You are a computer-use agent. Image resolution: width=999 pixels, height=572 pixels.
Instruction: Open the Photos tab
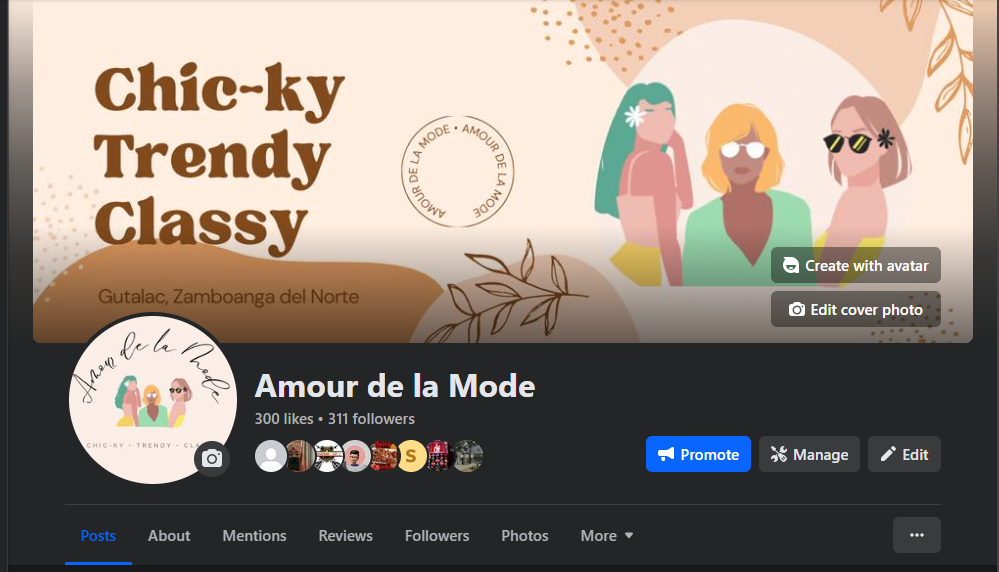(x=524, y=536)
